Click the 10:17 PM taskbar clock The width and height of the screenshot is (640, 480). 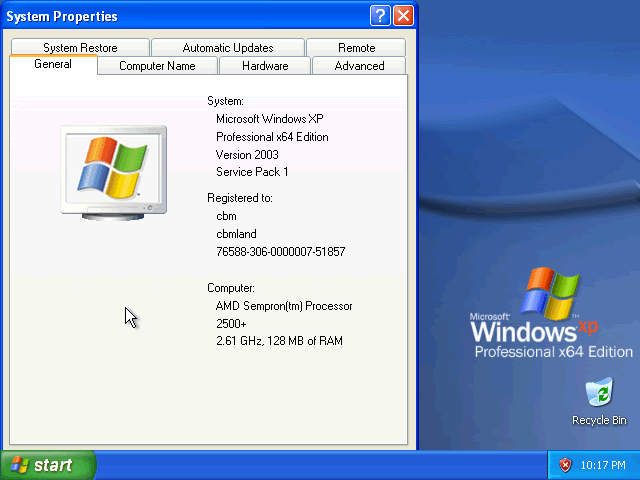[x=603, y=465]
